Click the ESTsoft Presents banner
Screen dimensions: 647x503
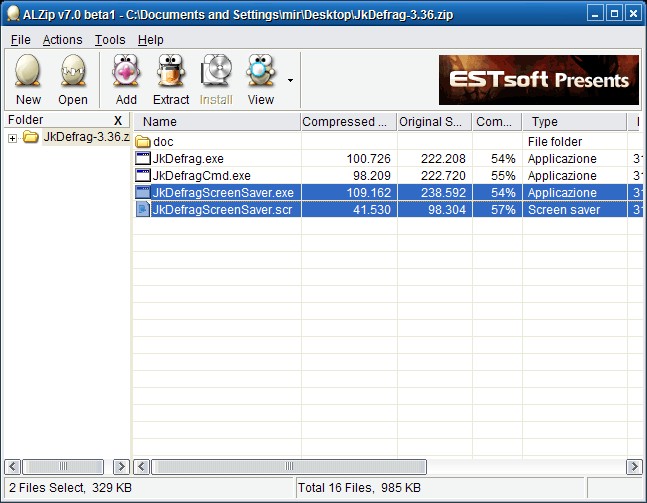coord(539,80)
